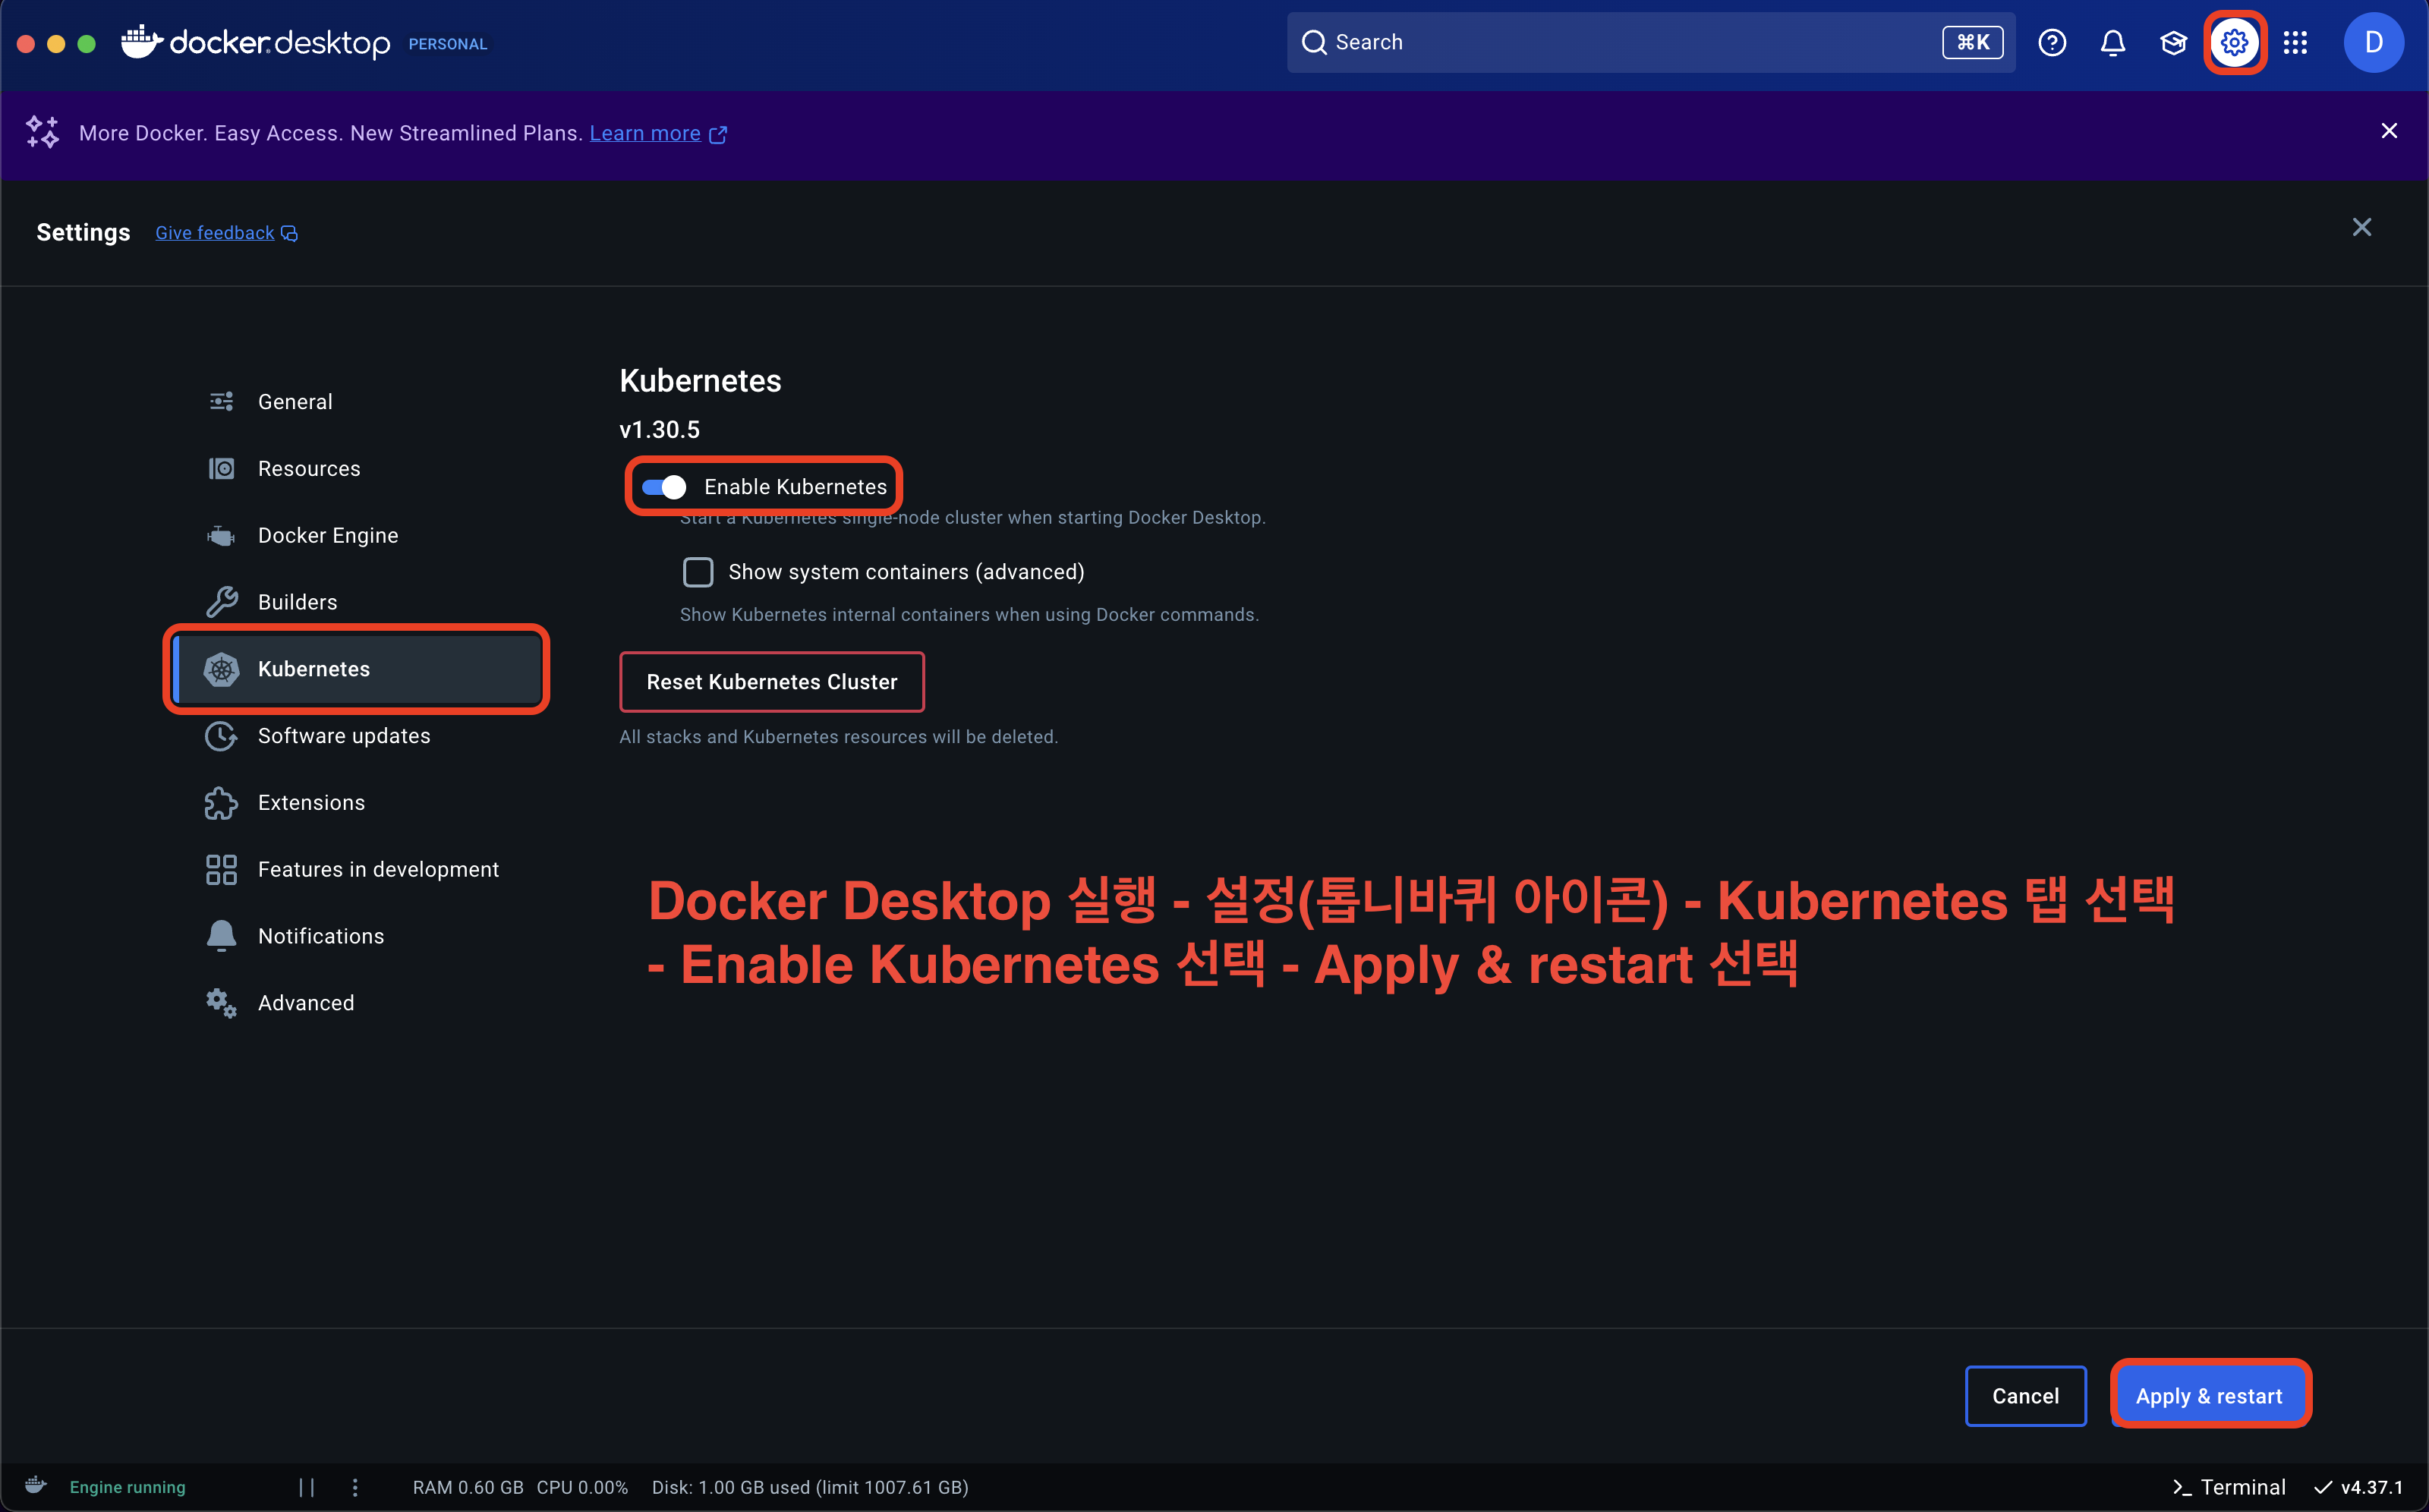Switch to Features in development tab
Screen dimensions: 2429x1512
pyautogui.click(x=377, y=870)
